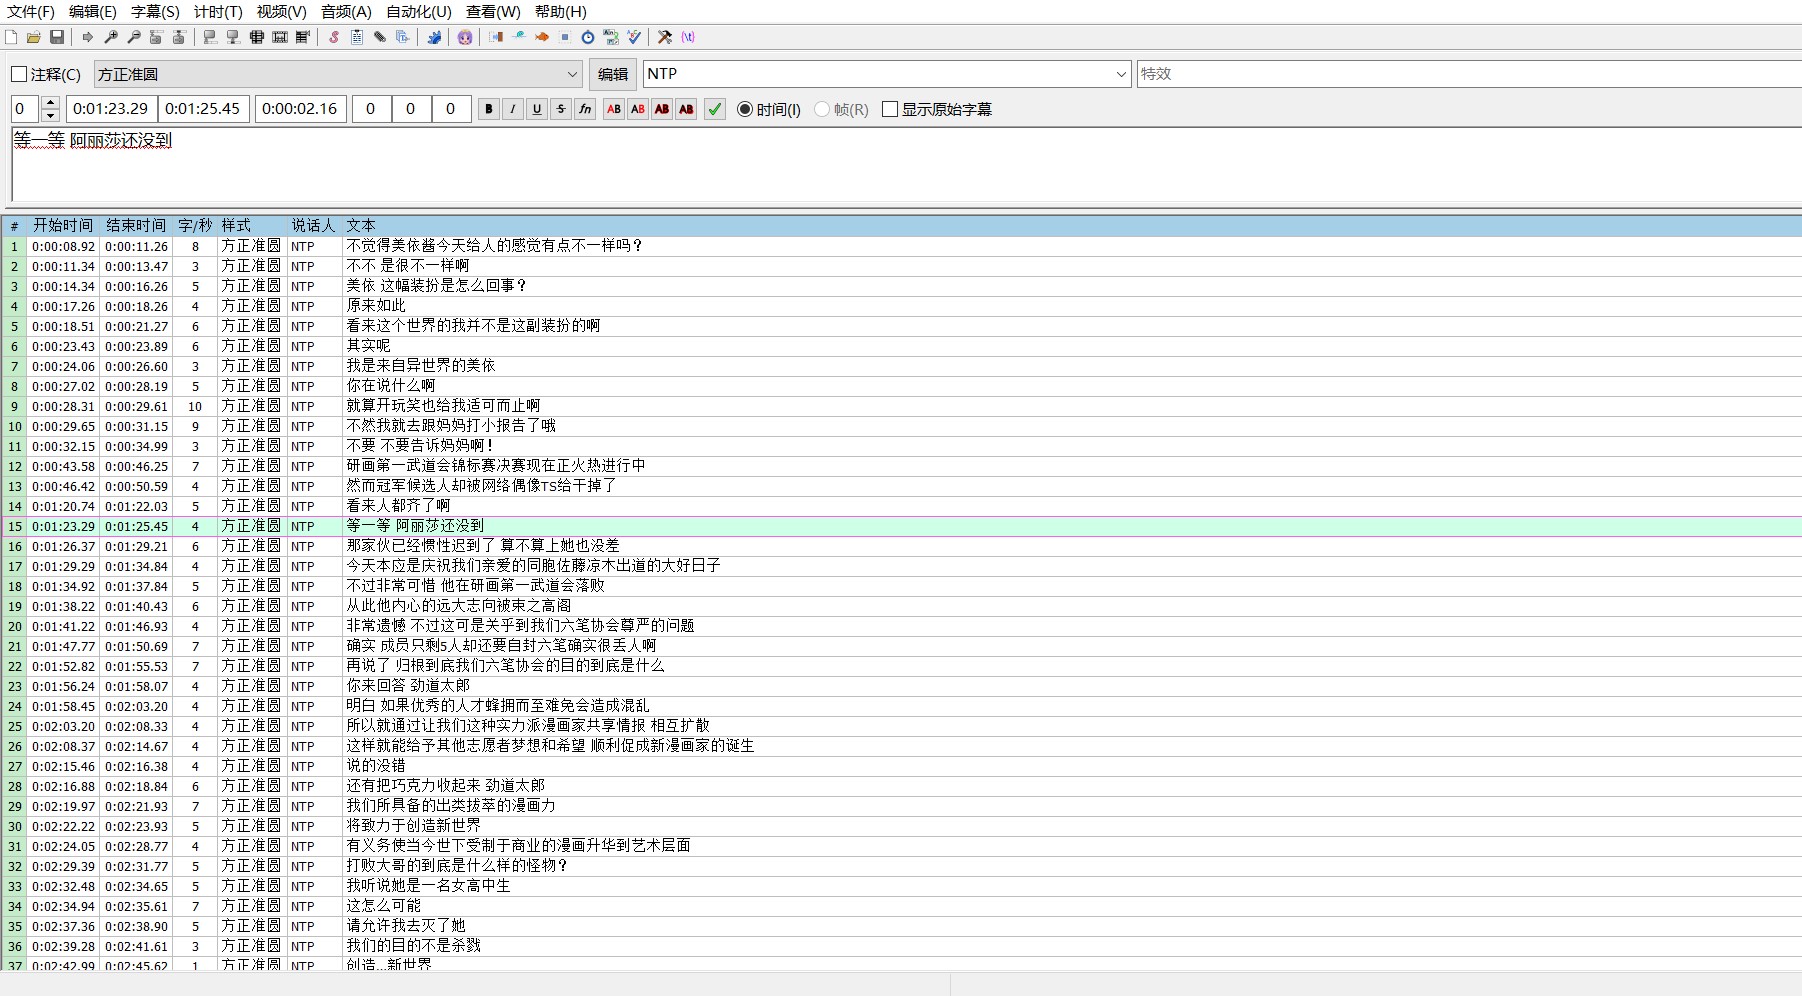Open the spell checker icon

click(x=634, y=37)
